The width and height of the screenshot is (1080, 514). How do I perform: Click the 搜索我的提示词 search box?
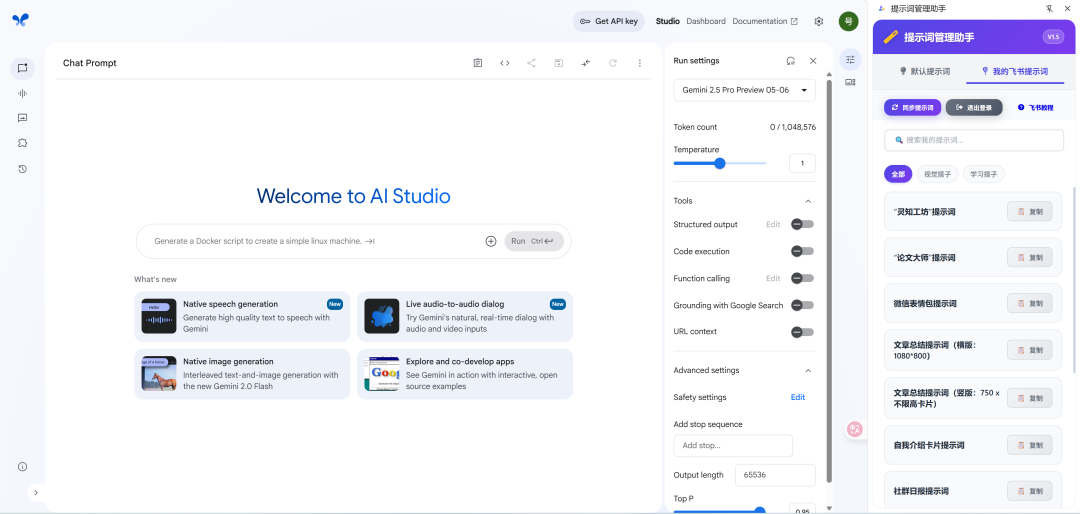pos(974,140)
